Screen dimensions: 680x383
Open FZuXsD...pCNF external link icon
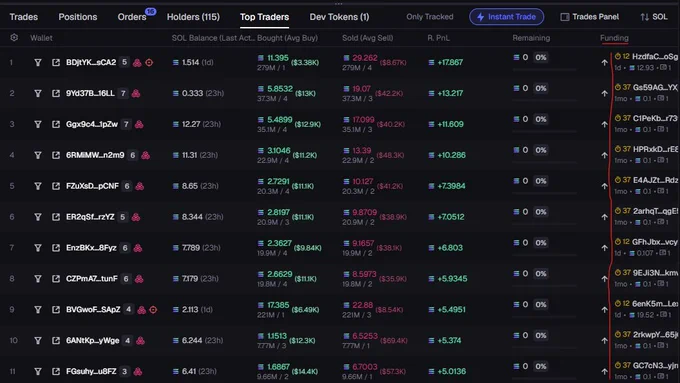tap(56, 186)
